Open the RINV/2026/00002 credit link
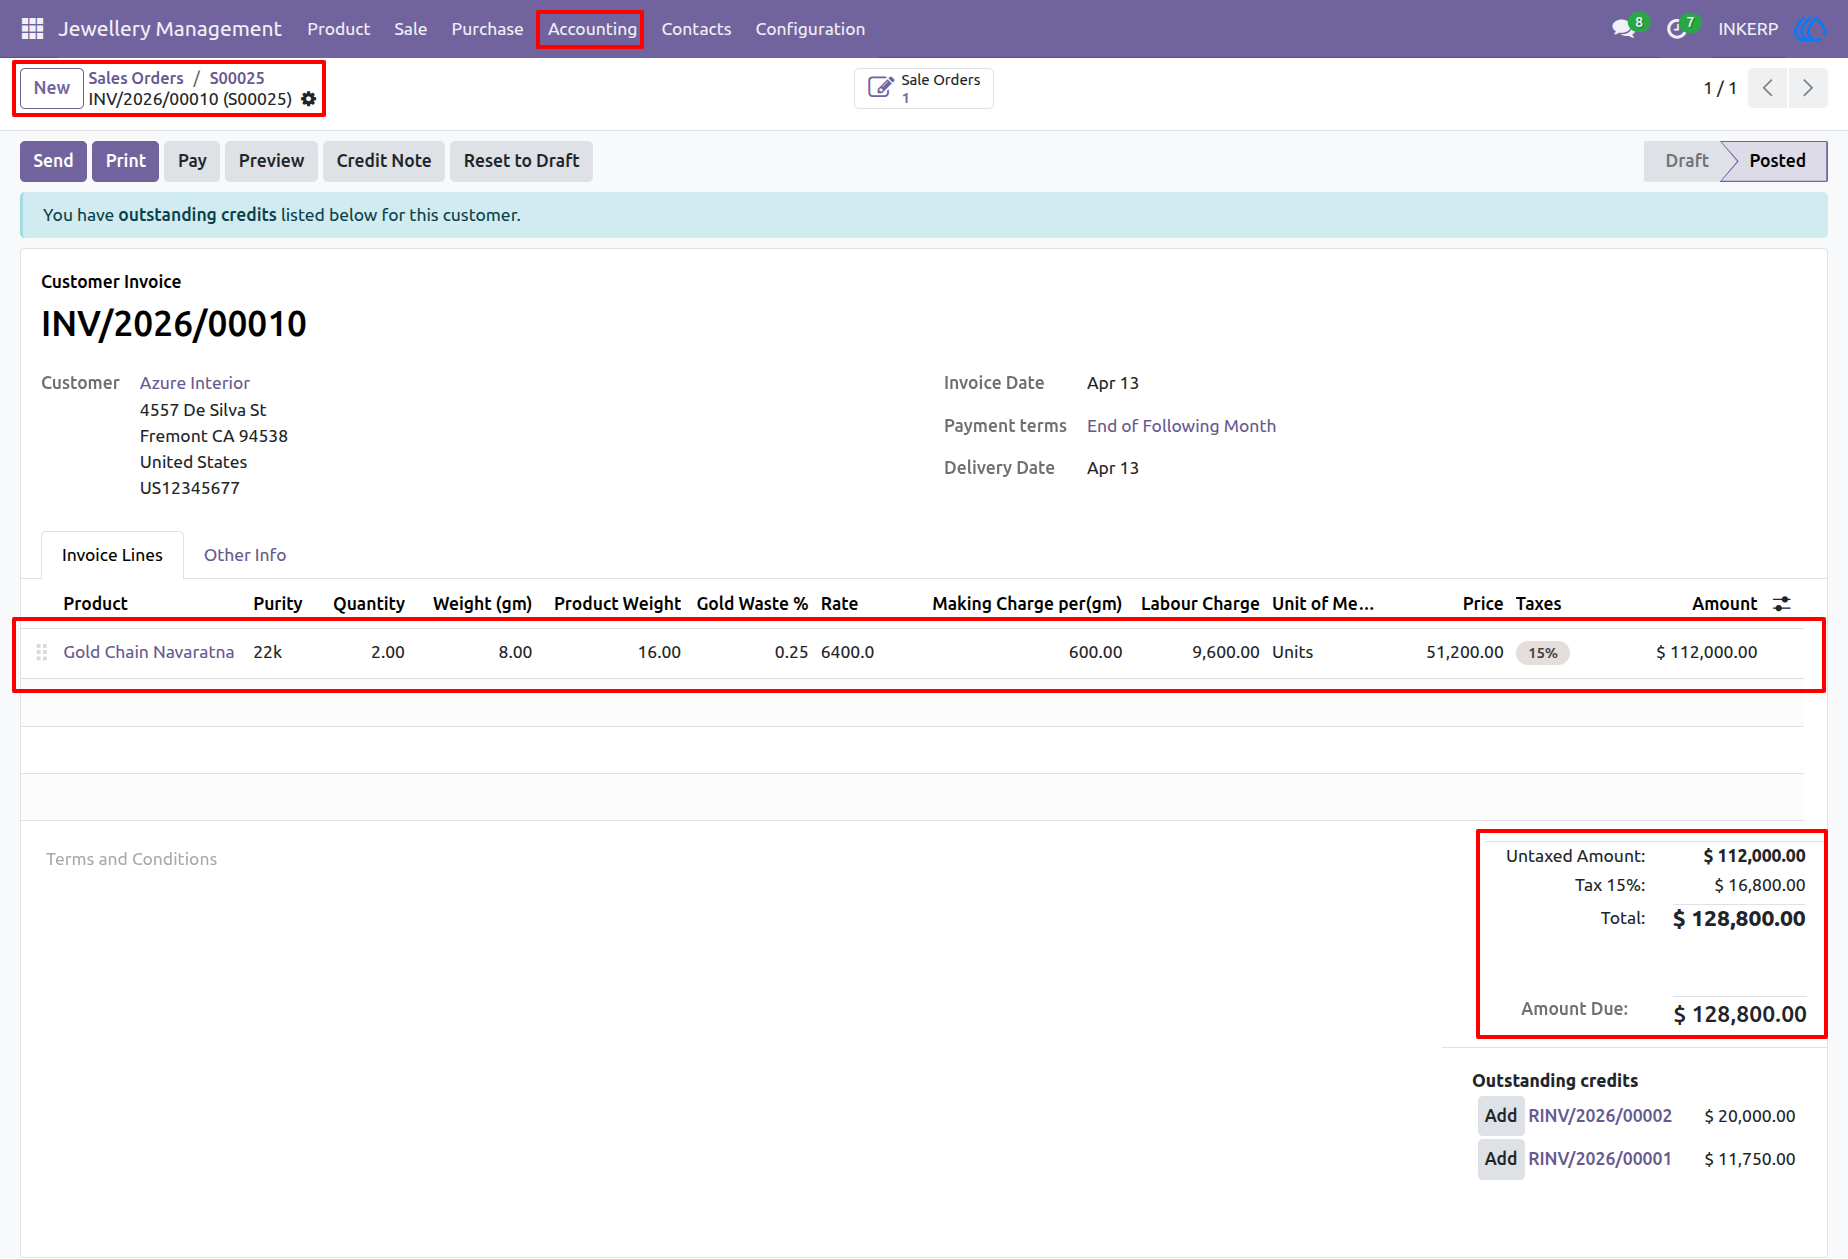1848x1259 pixels. [x=1600, y=1116]
